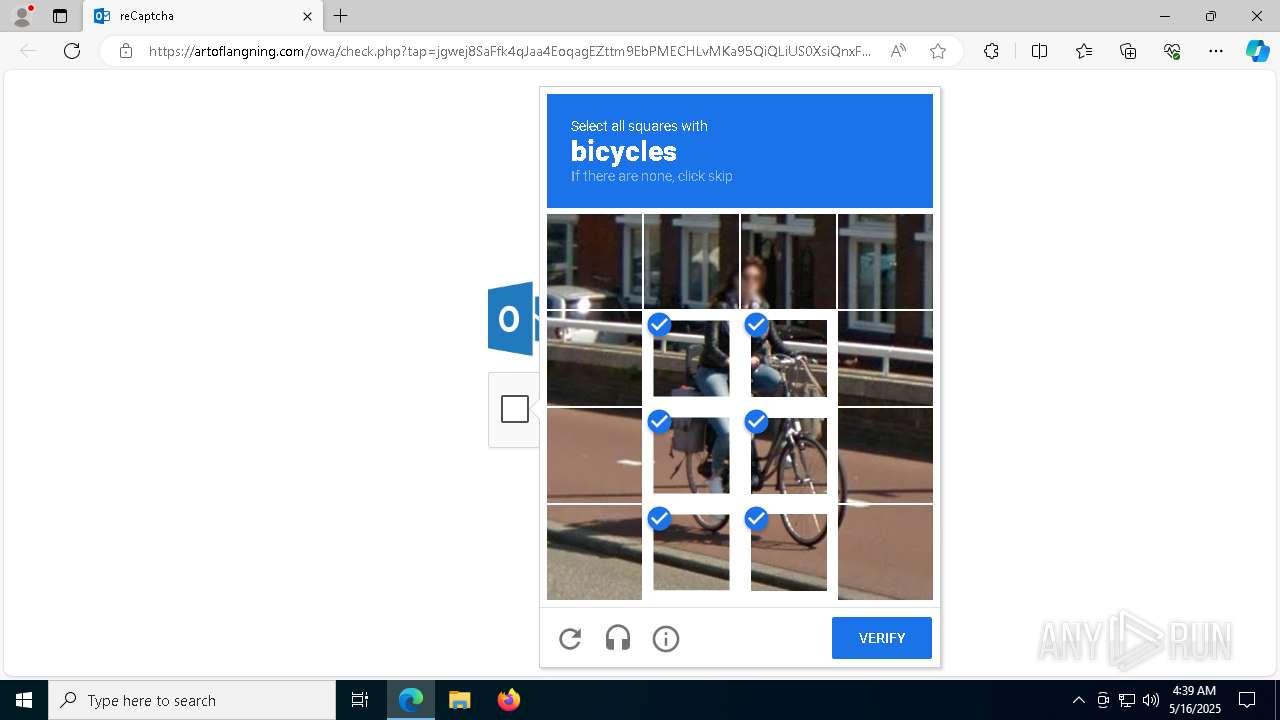Deselect the tile showing rider's jacket and backpack

pyautogui.click(x=691, y=358)
